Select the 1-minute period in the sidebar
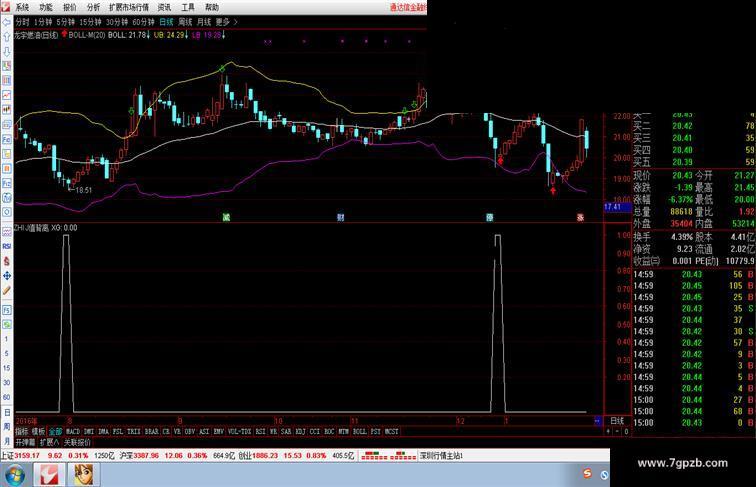The width and height of the screenshot is (756, 487). point(6,339)
